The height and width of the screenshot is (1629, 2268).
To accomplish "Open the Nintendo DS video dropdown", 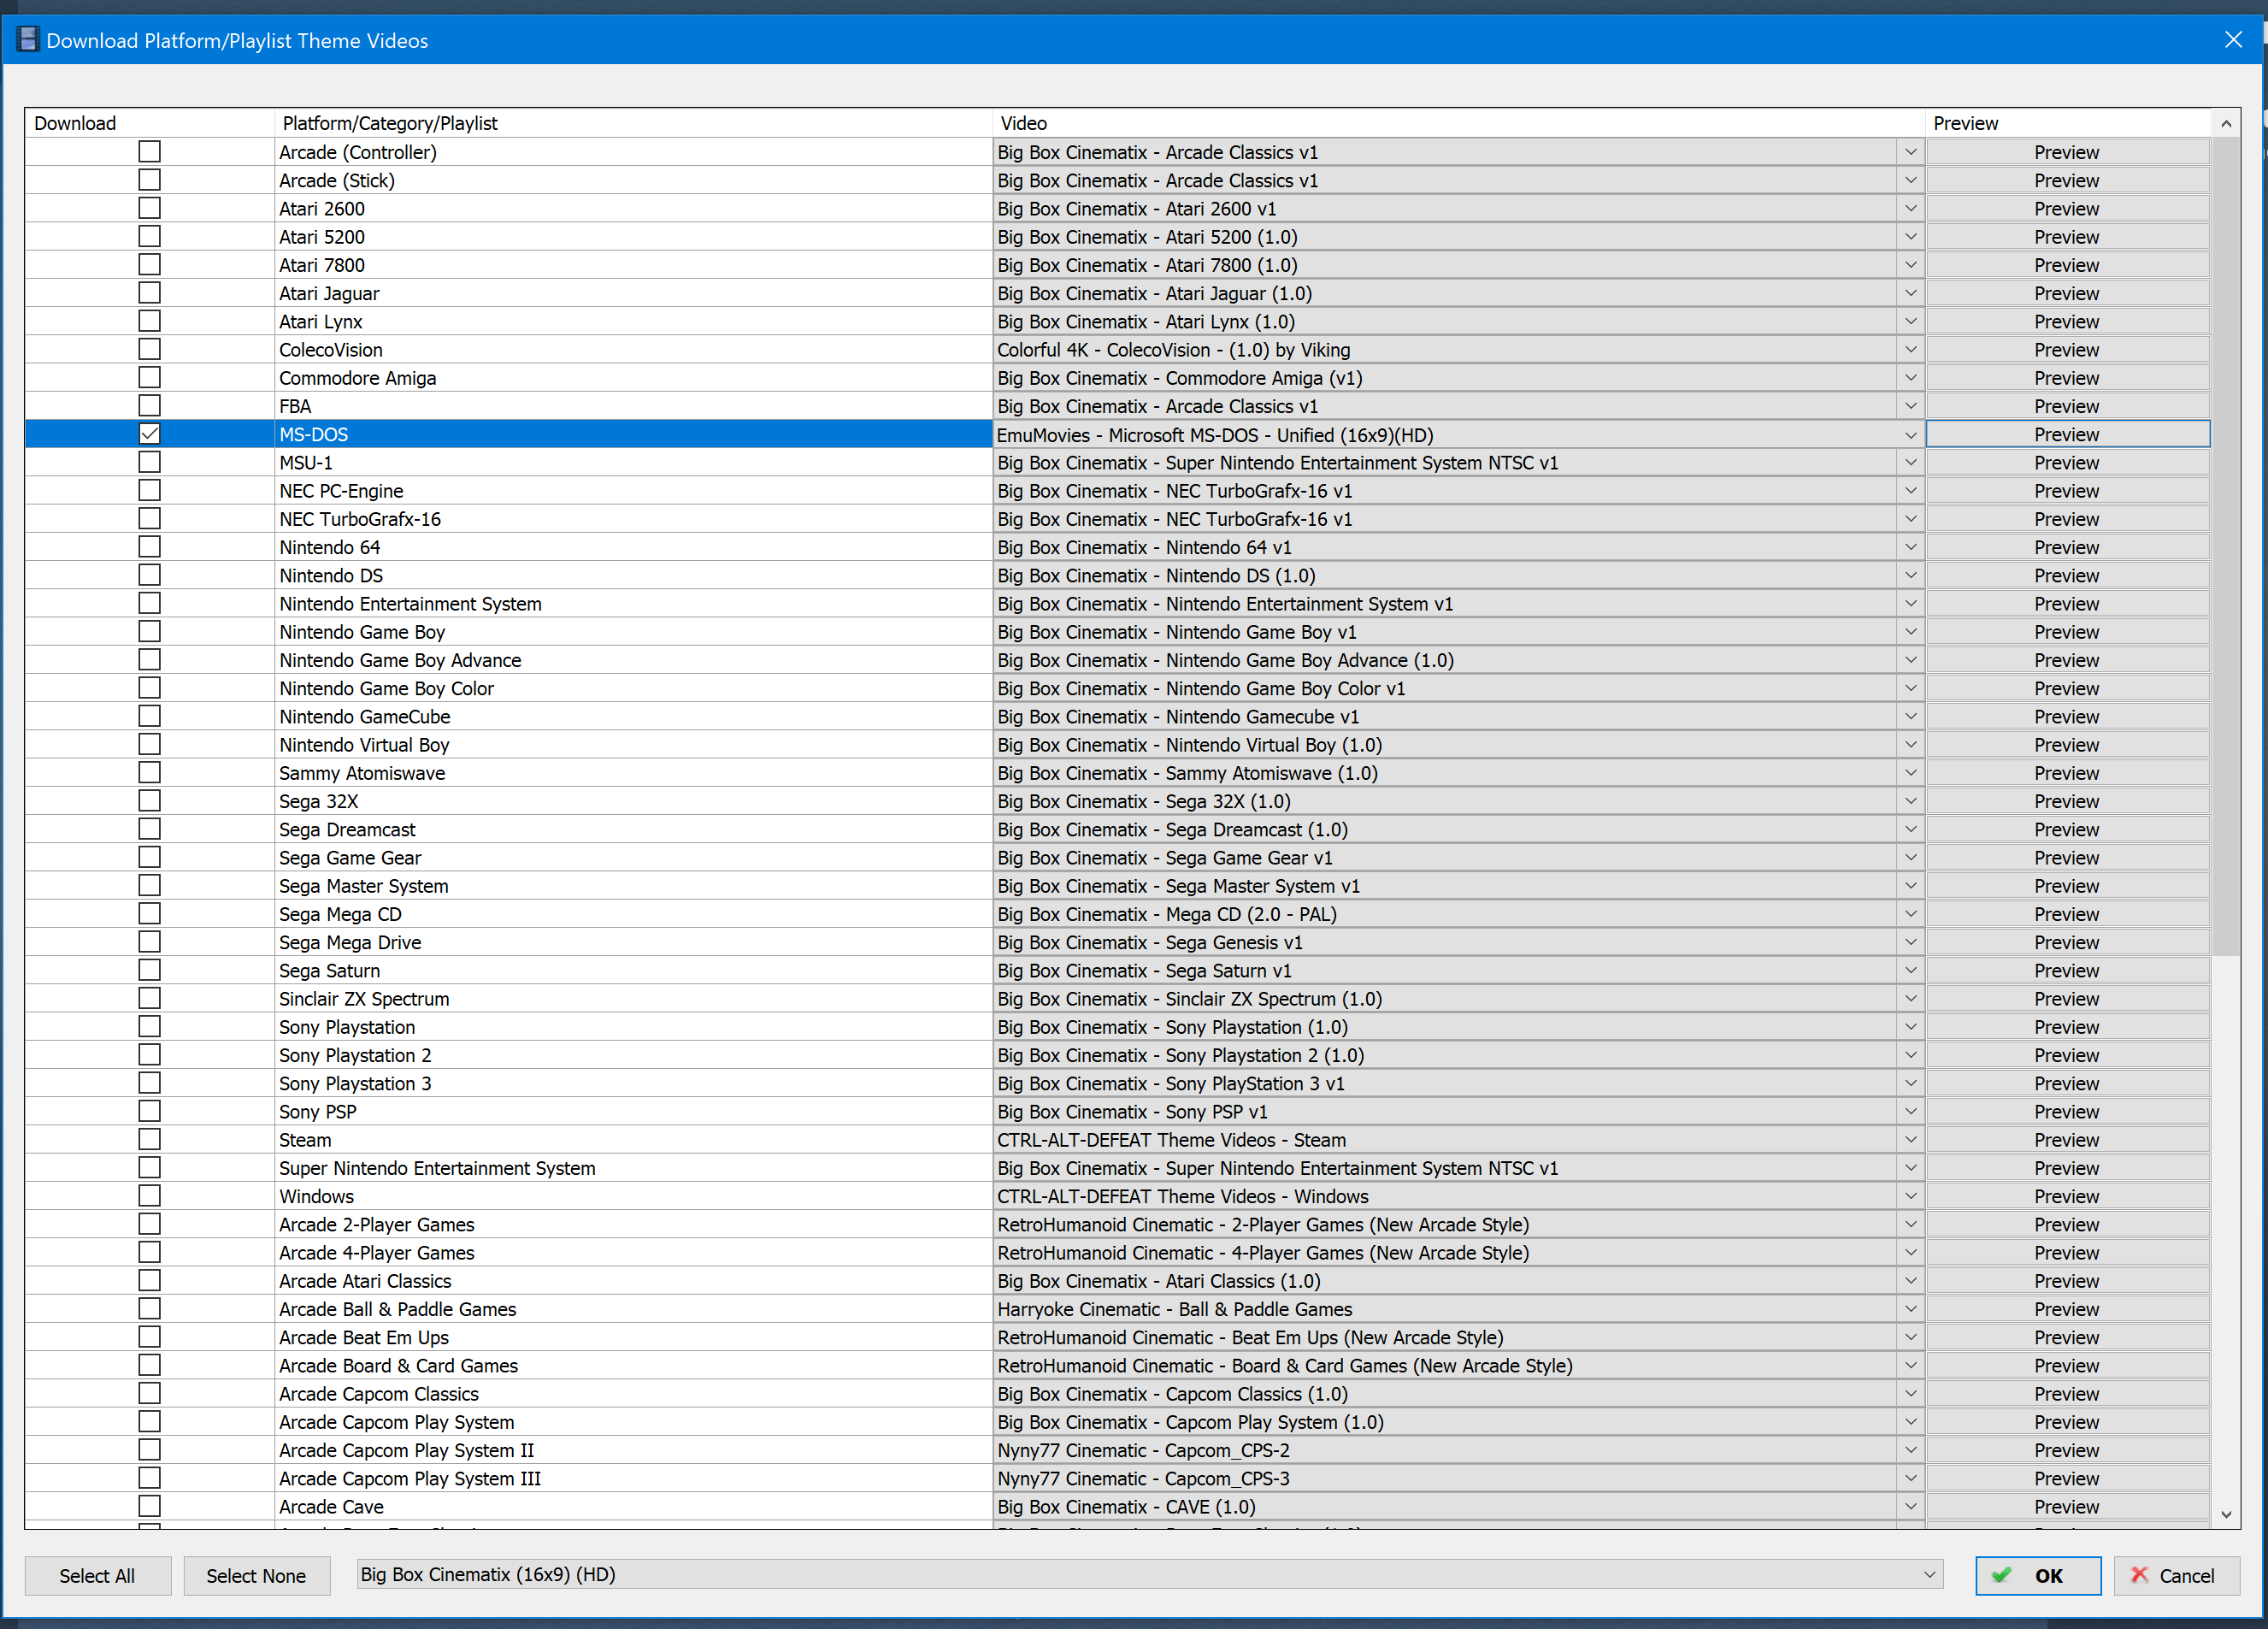I will [x=1910, y=575].
